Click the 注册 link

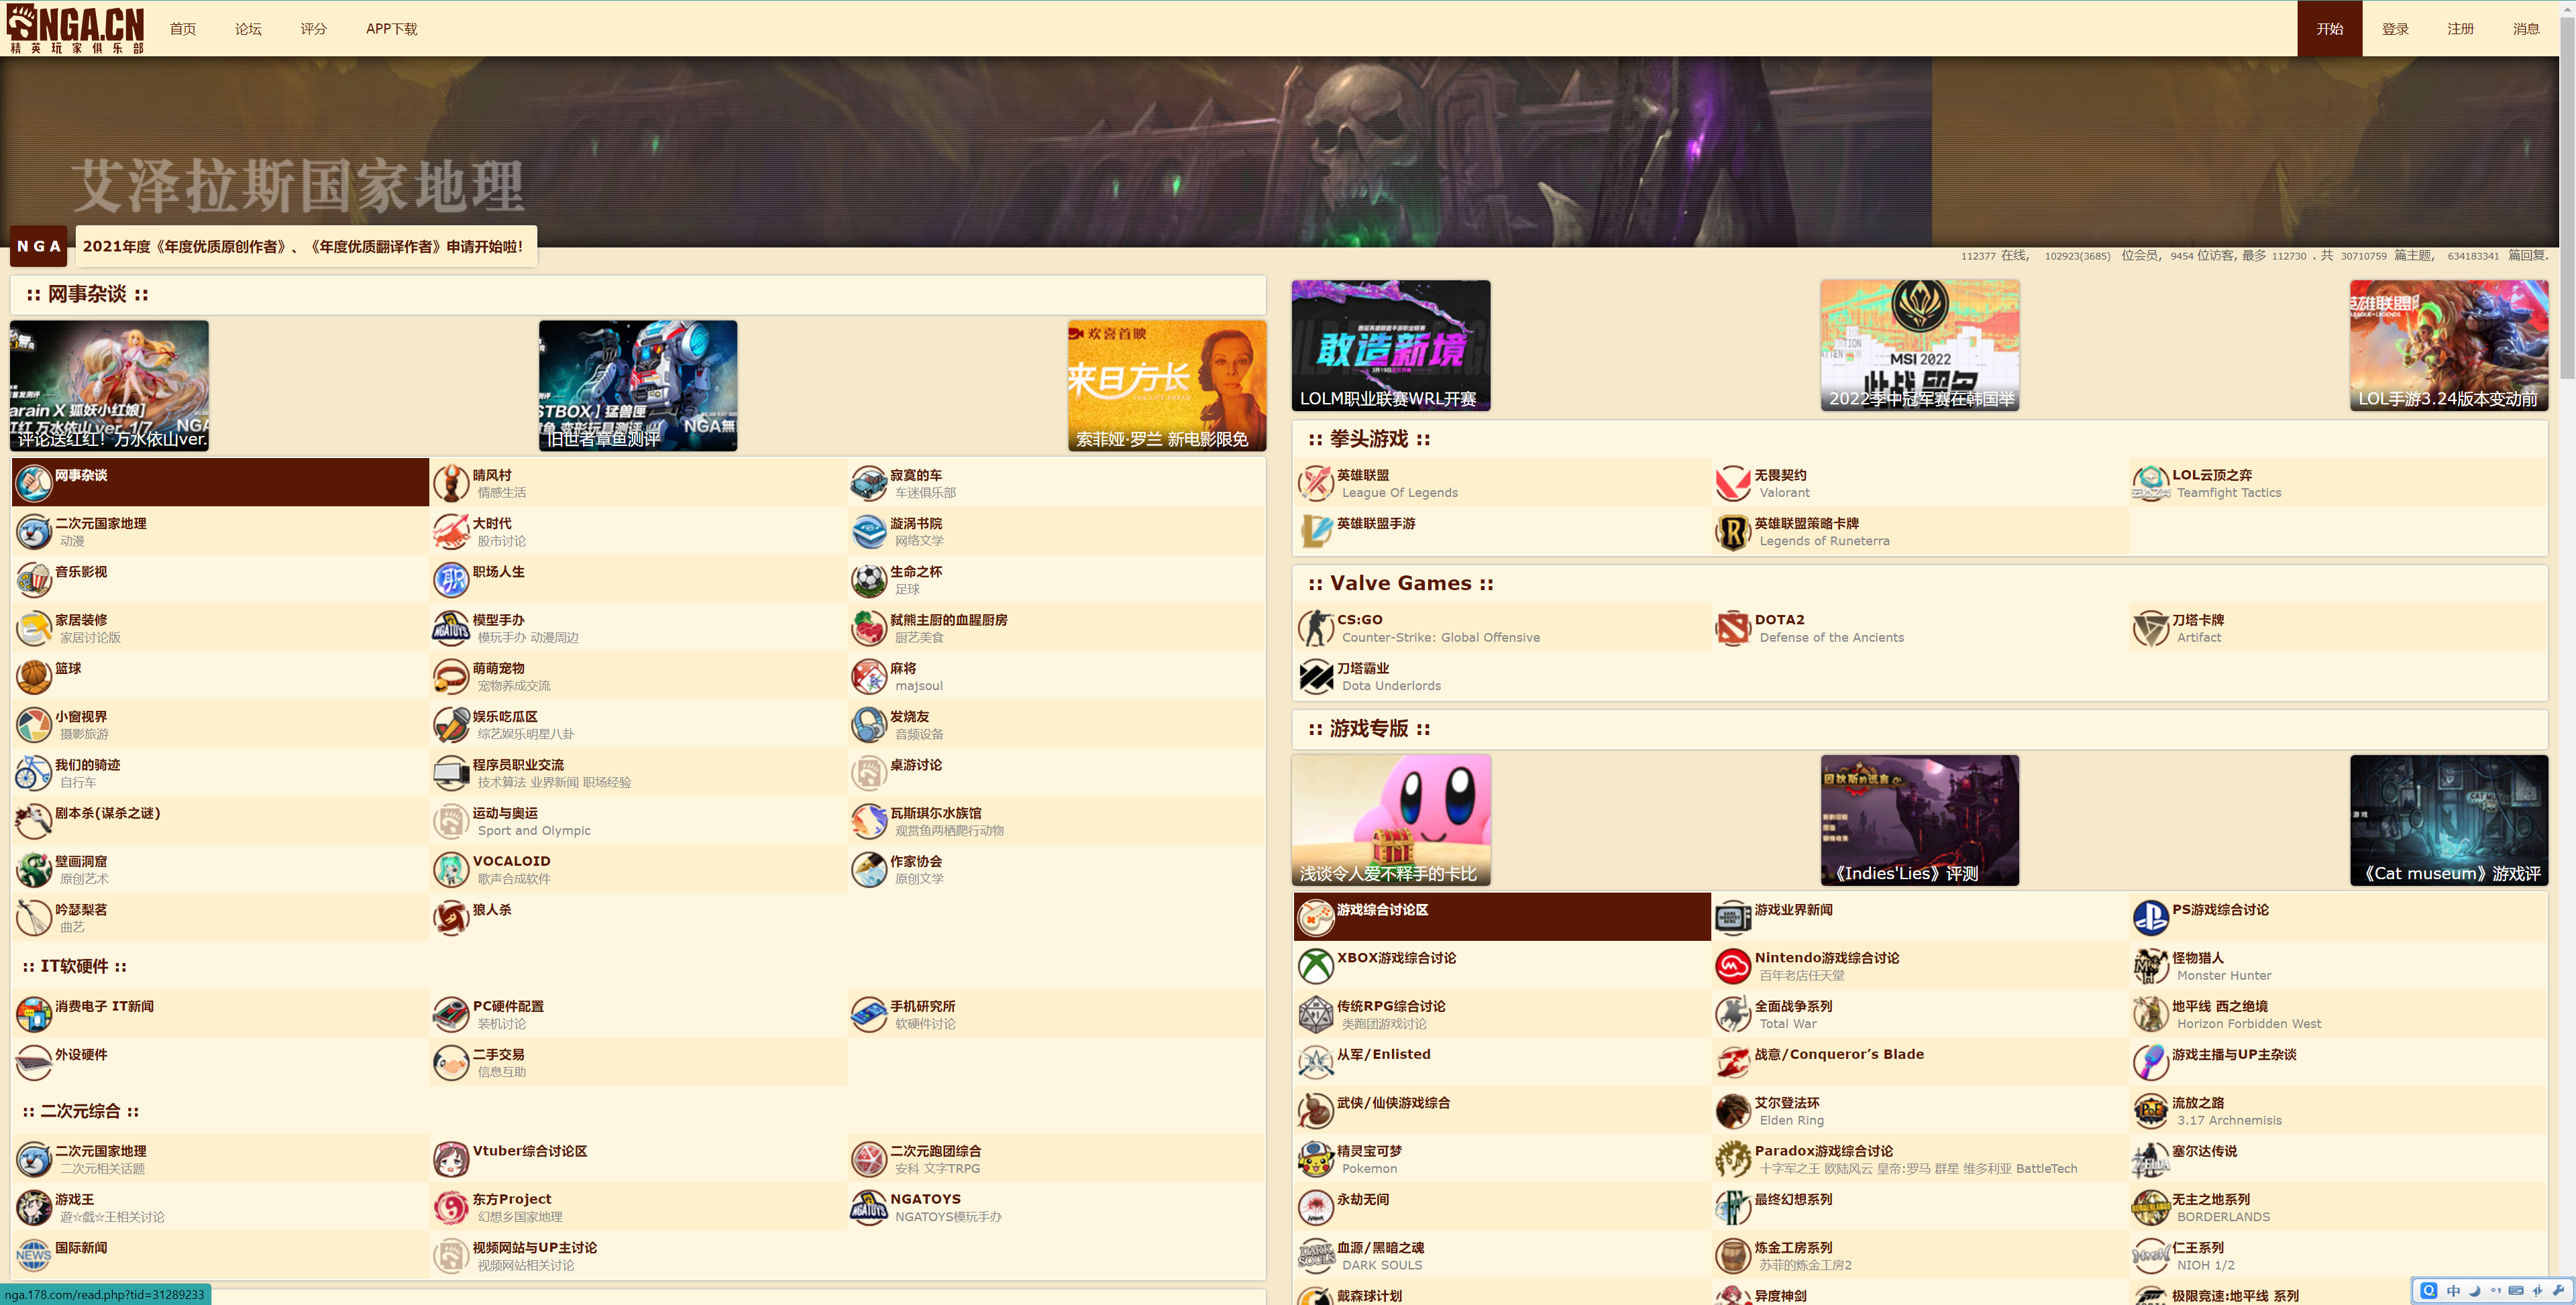2461,29
